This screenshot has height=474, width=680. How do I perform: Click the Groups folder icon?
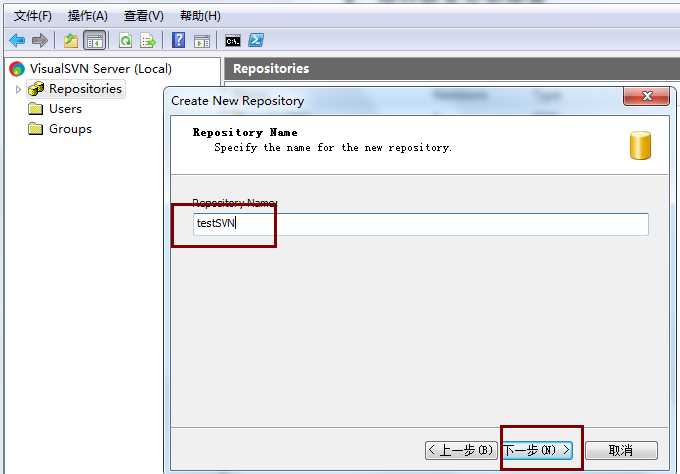(36, 129)
